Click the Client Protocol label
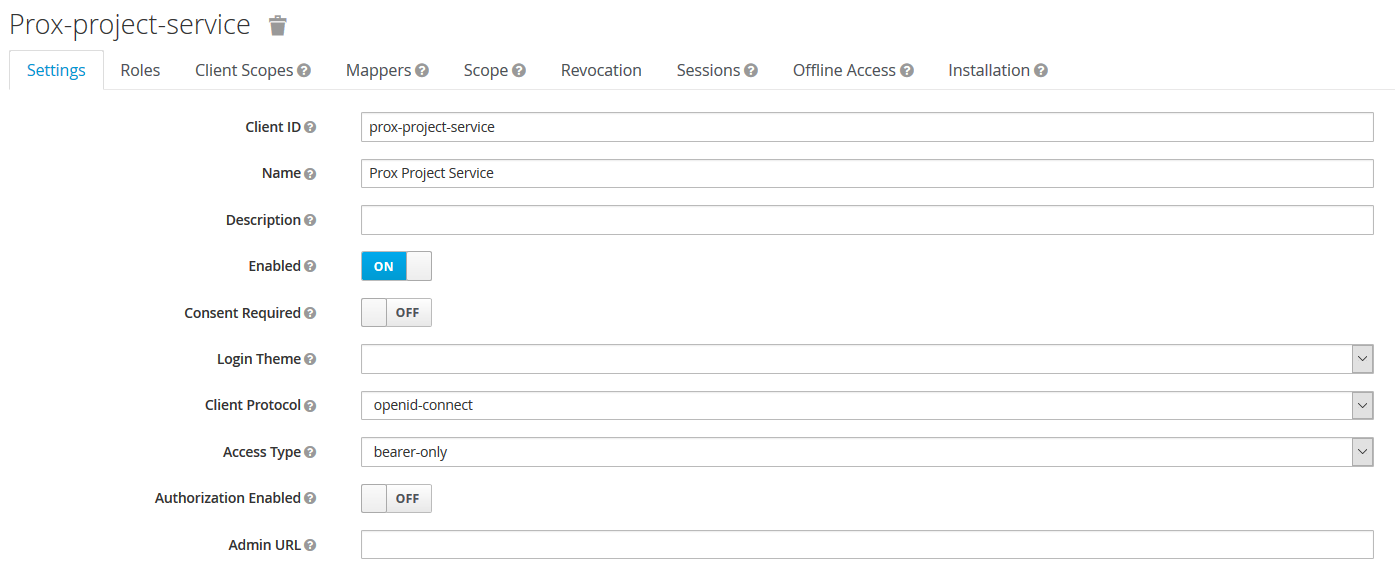1395x574 pixels. (x=253, y=405)
